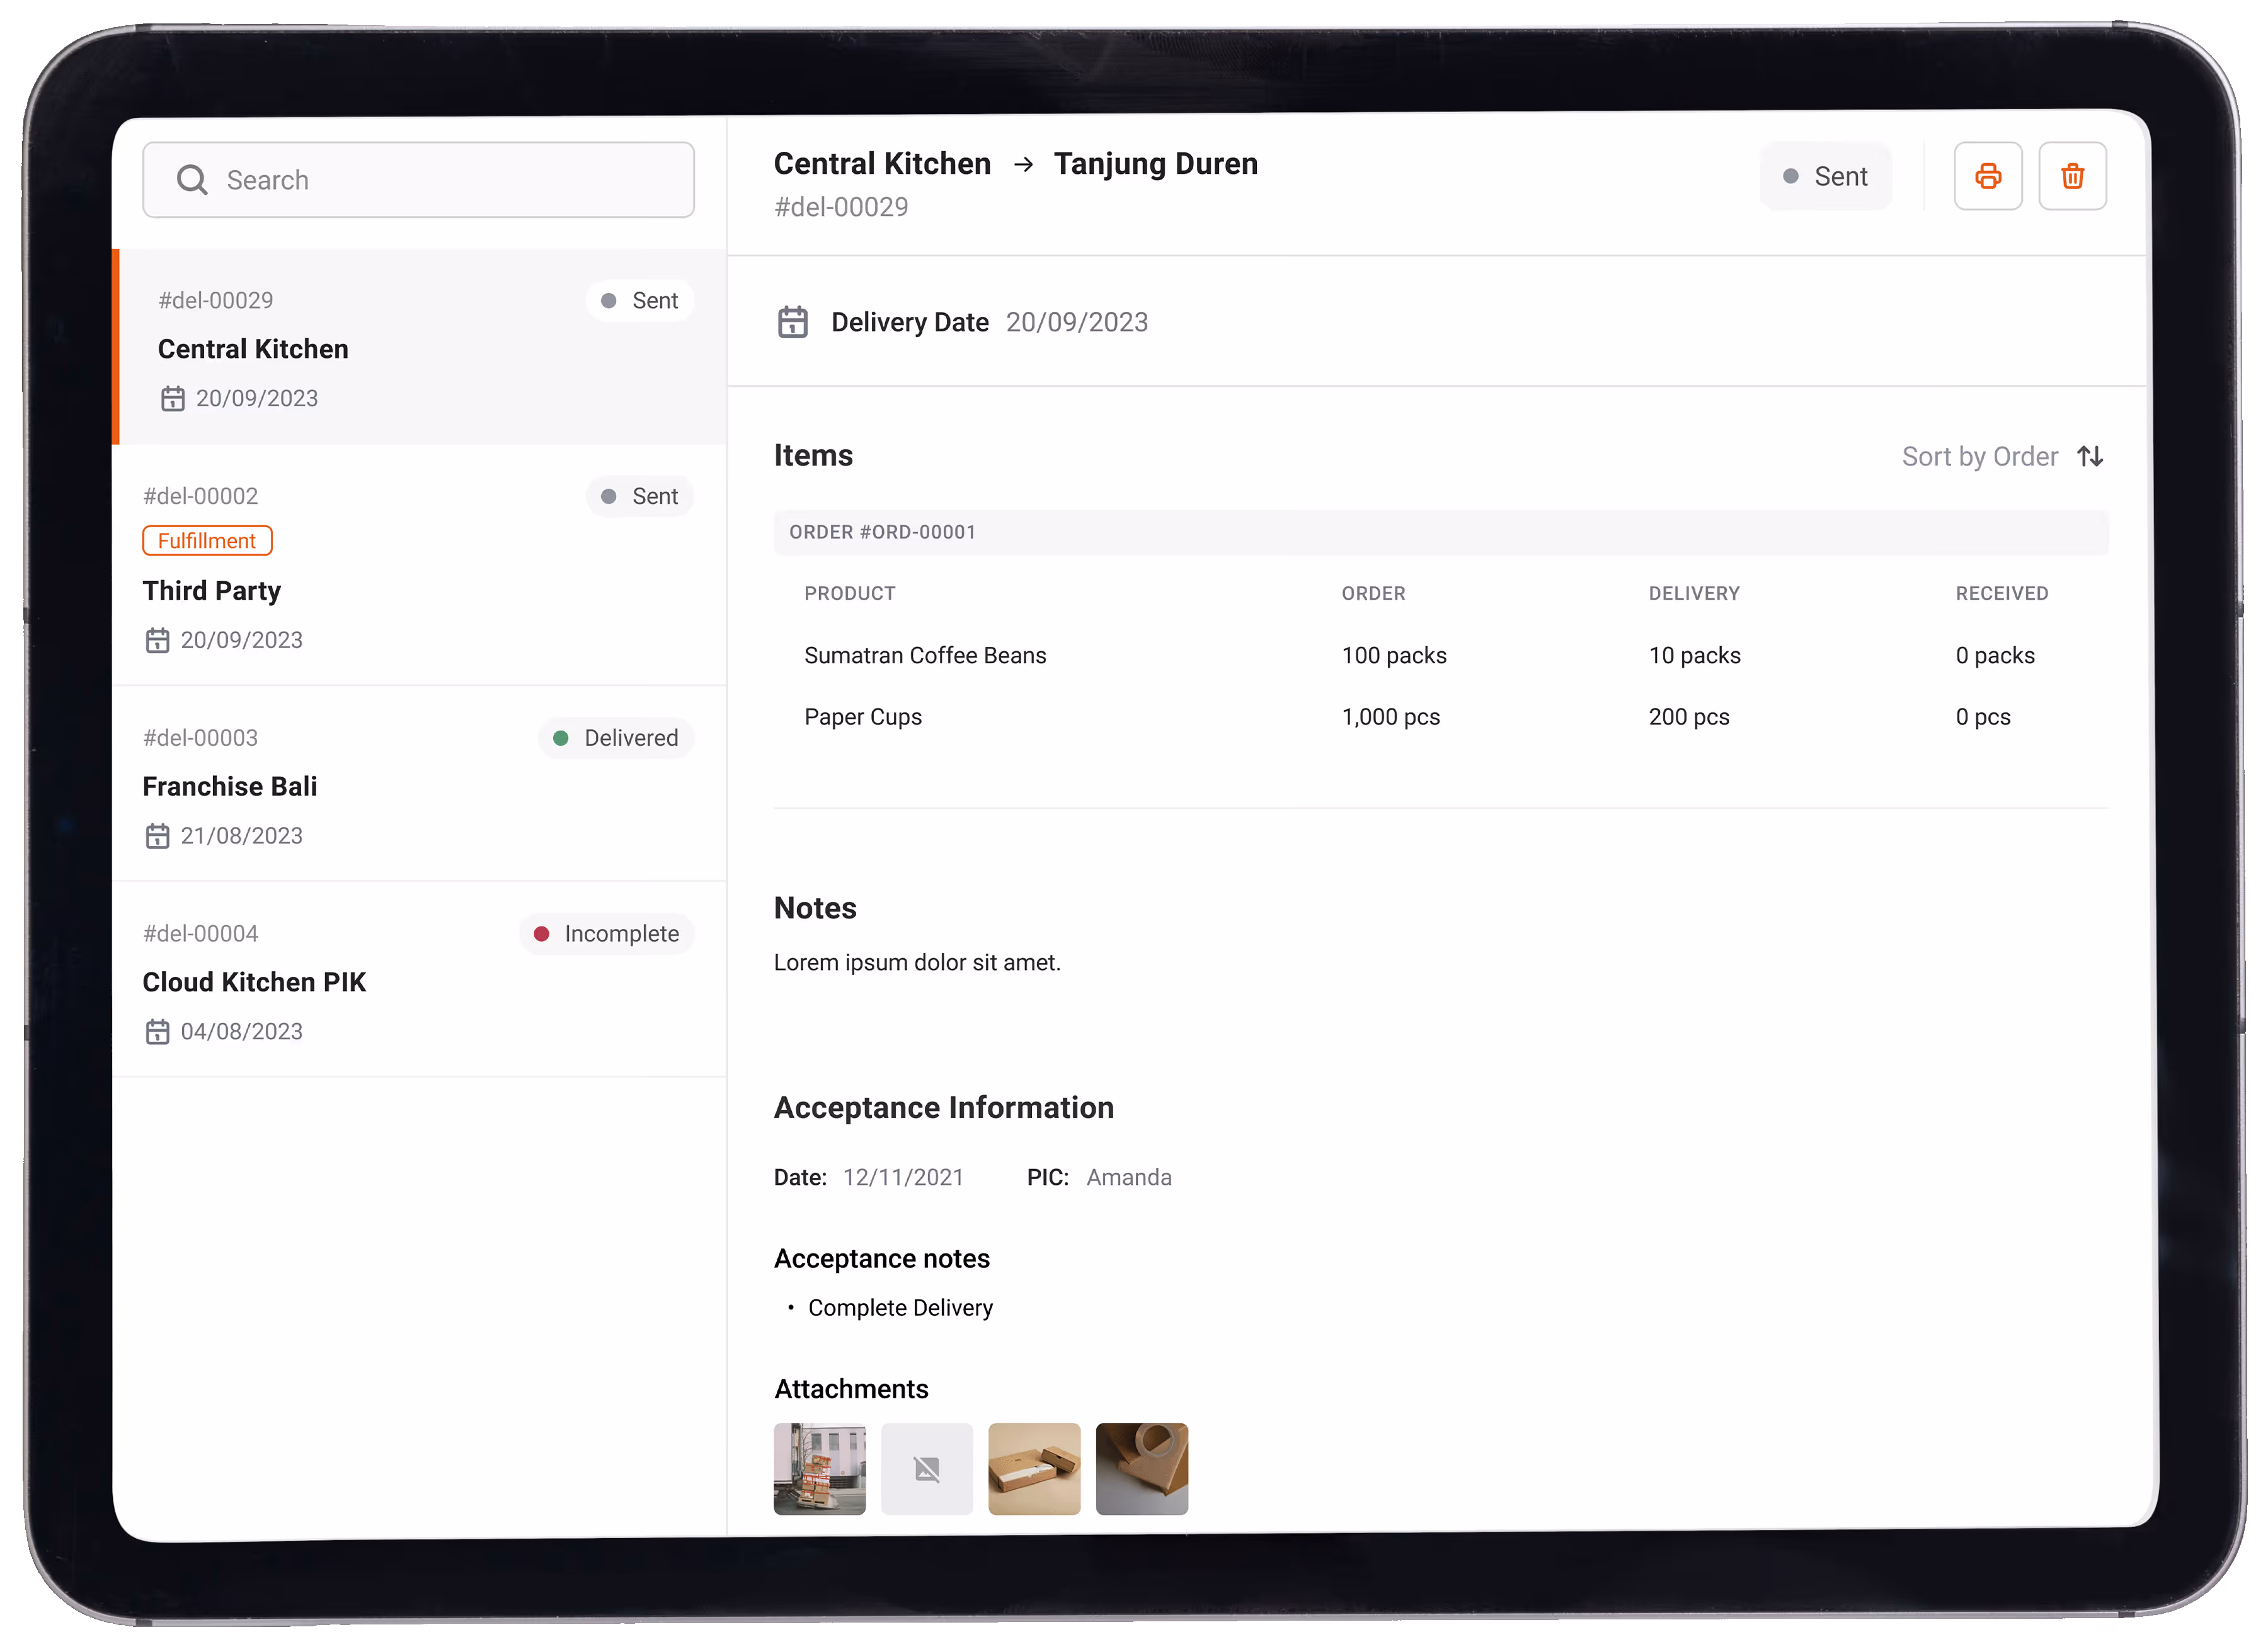Click the Fulfillment tag on Third Party
Viewport: 2268px width, 1649px height.
(207, 540)
